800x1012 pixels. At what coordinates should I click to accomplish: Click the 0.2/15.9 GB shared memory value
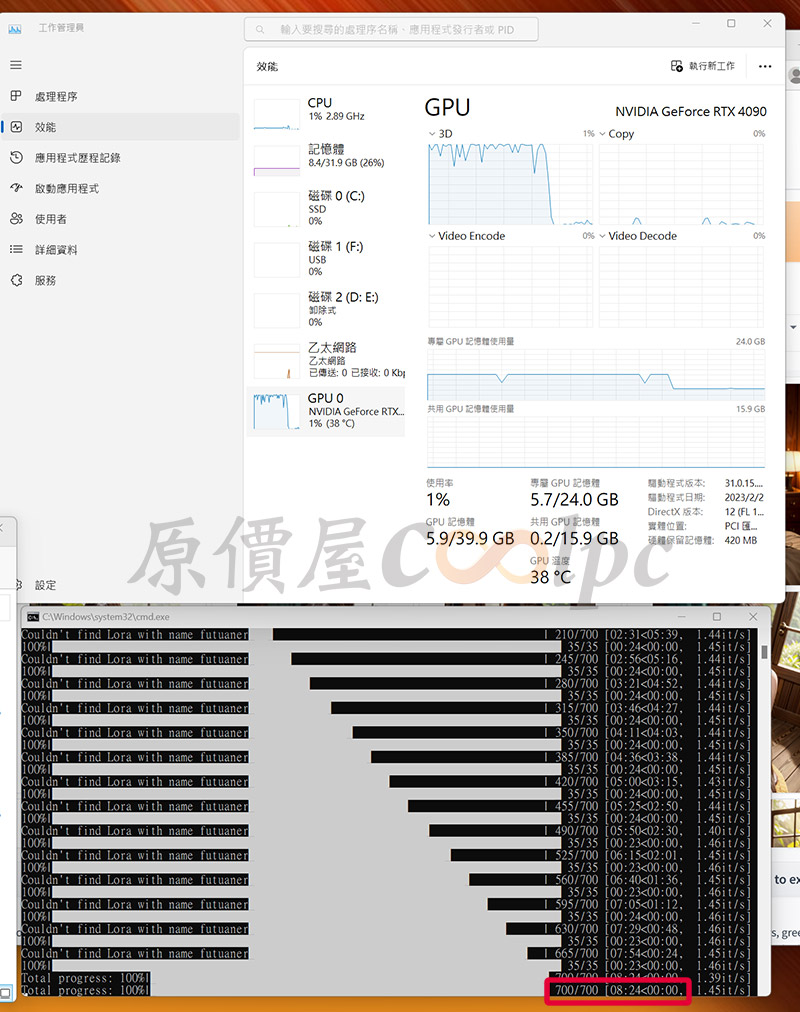coord(574,538)
